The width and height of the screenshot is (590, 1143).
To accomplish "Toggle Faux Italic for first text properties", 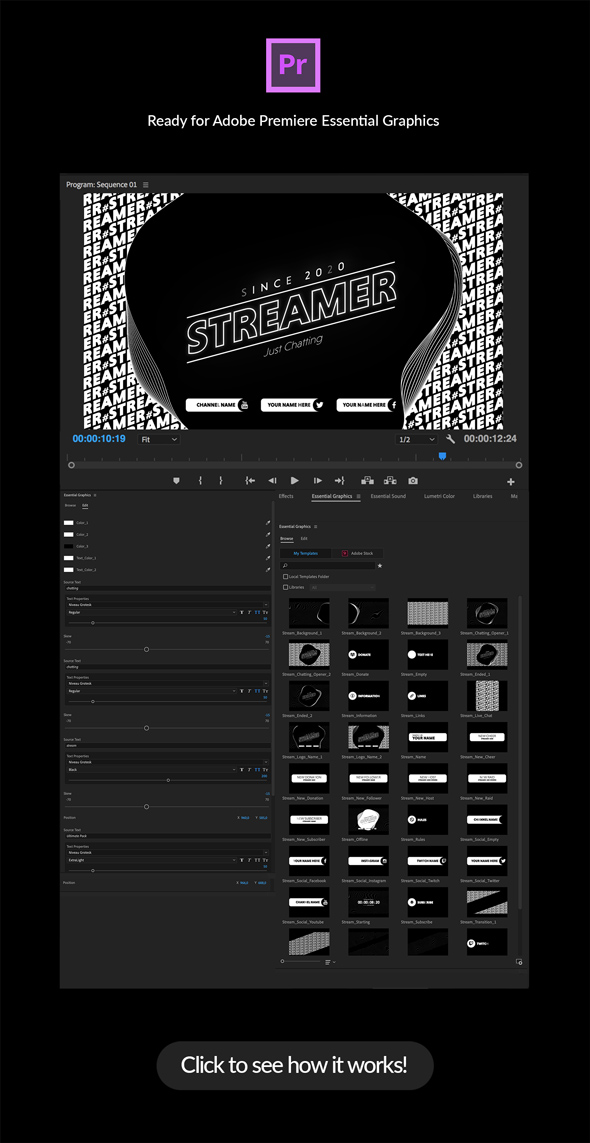I will [249, 612].
